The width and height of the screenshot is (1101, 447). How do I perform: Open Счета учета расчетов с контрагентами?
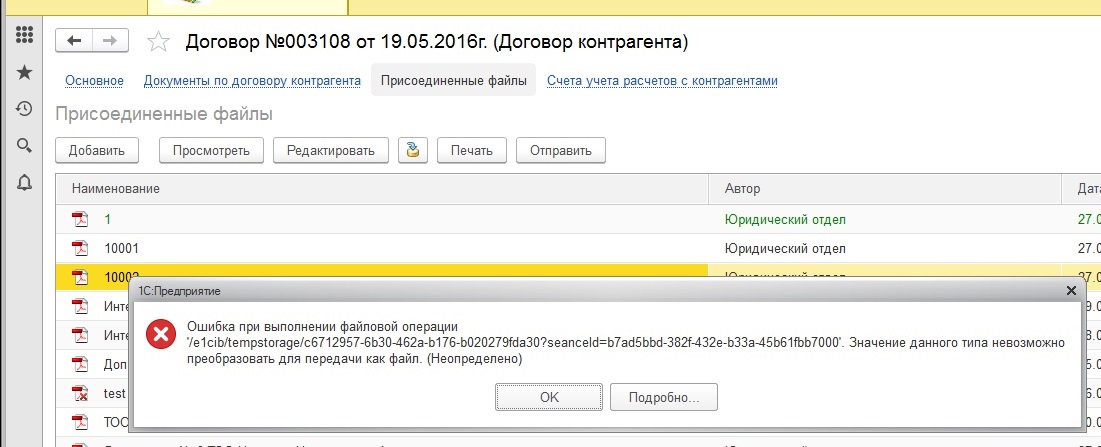(x=662, y=81)
